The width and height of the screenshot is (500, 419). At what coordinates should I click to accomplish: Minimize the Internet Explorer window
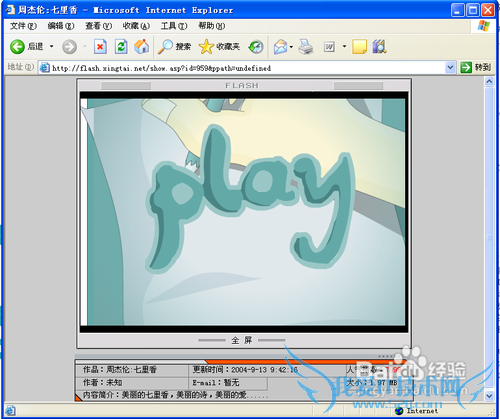click(x=458, y=10)
